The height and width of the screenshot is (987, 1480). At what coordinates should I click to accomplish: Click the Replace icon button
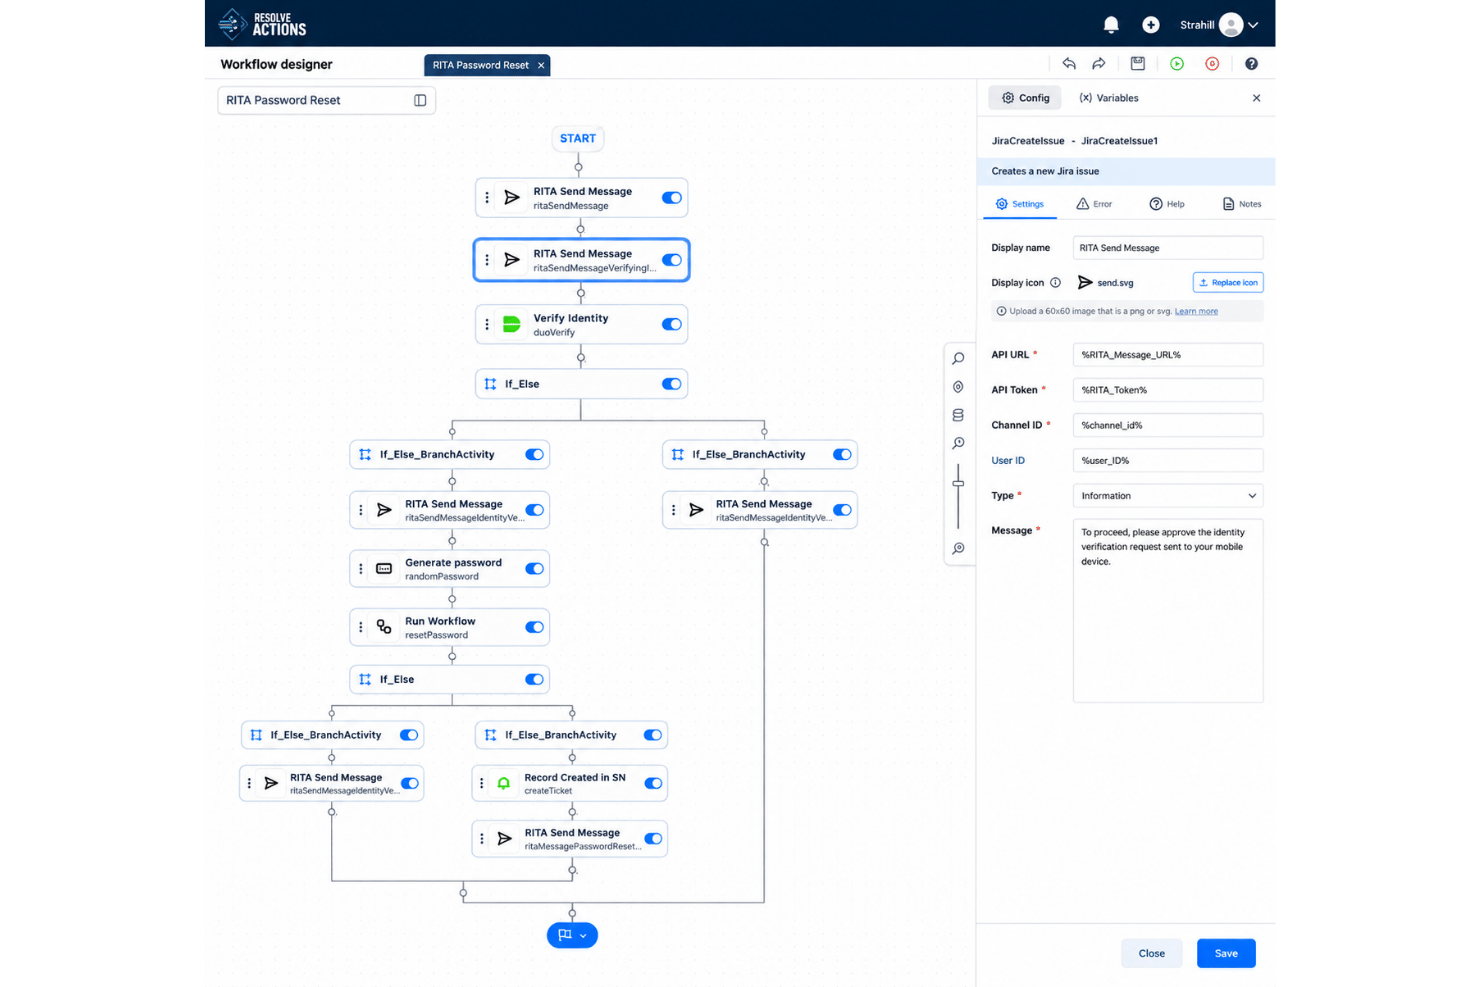click(x=1228, y=283)
